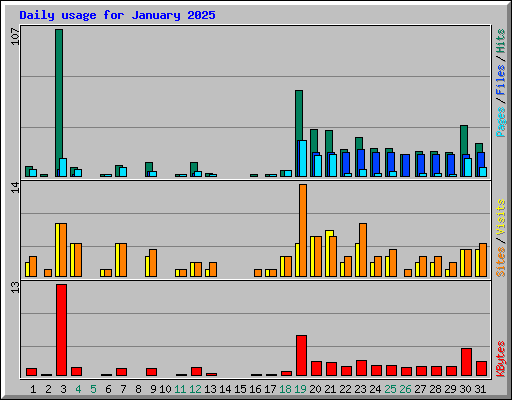
Task: Click the orange 'Sites' legend label
Action: 500,262
